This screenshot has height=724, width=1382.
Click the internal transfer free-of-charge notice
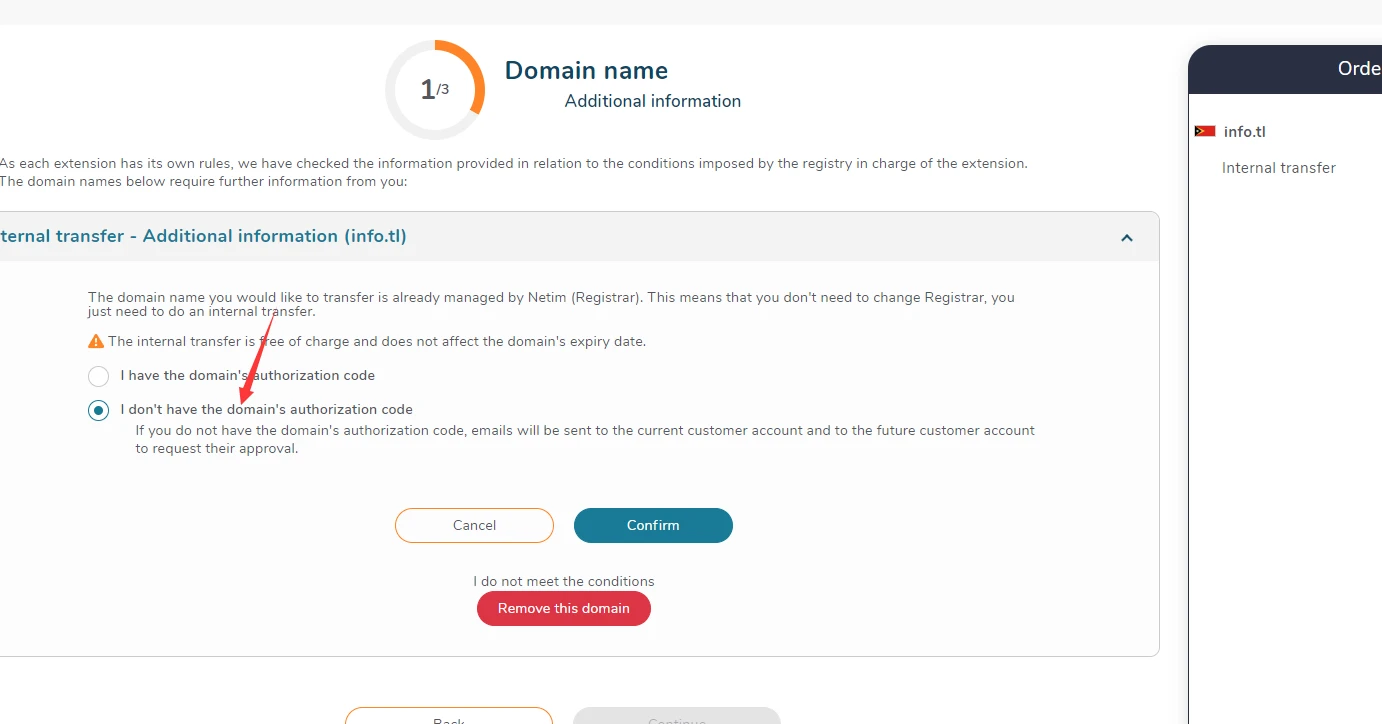376,342
